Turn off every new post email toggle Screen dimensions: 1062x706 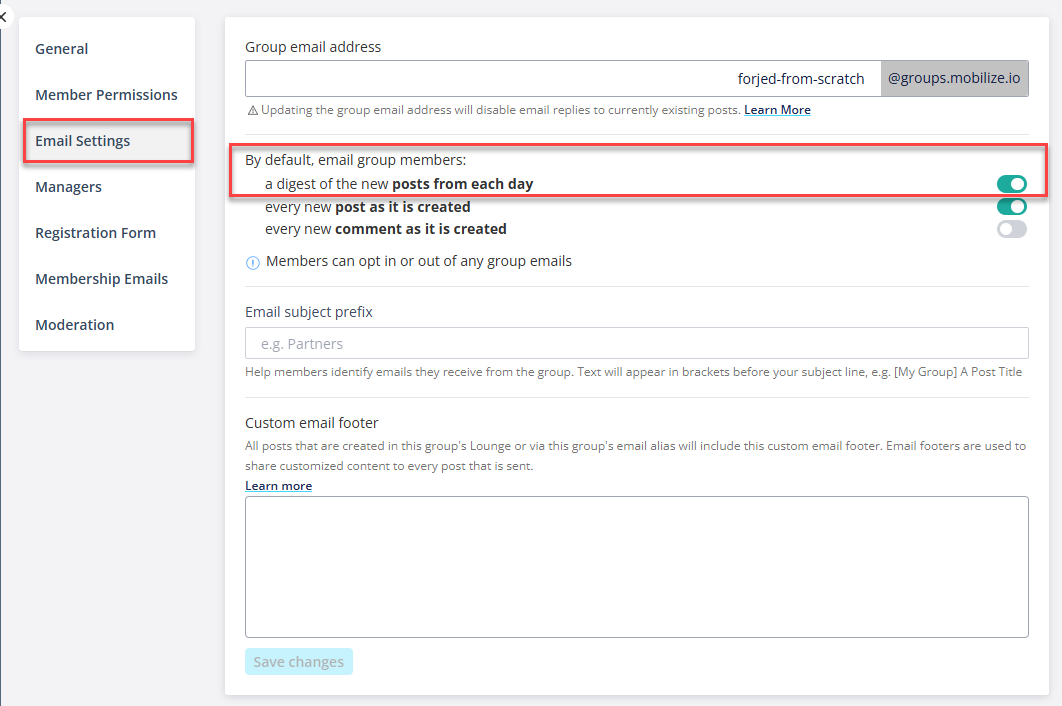1011,207
